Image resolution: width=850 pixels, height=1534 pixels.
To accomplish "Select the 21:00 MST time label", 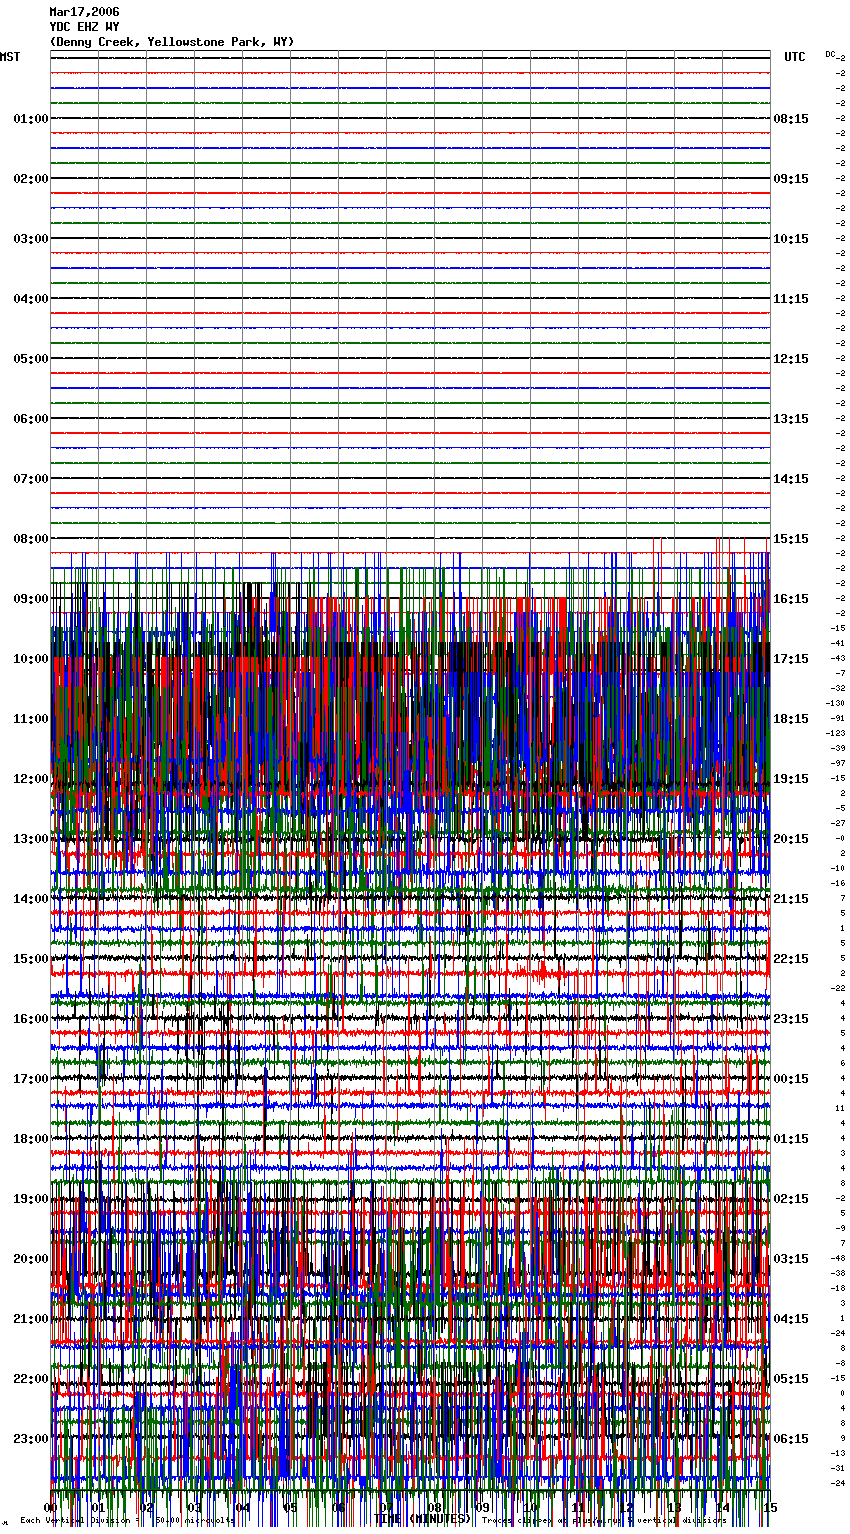I will pos(31,1319).
